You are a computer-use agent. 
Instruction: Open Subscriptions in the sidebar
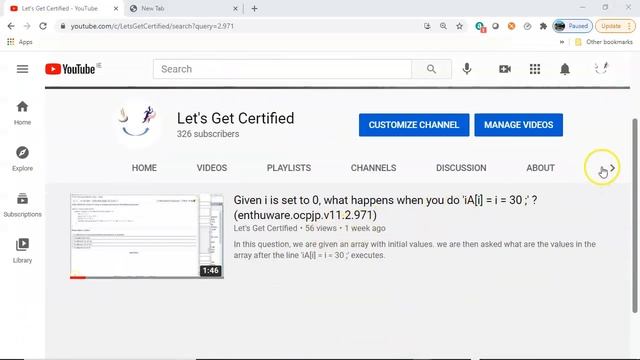point(22,205)
